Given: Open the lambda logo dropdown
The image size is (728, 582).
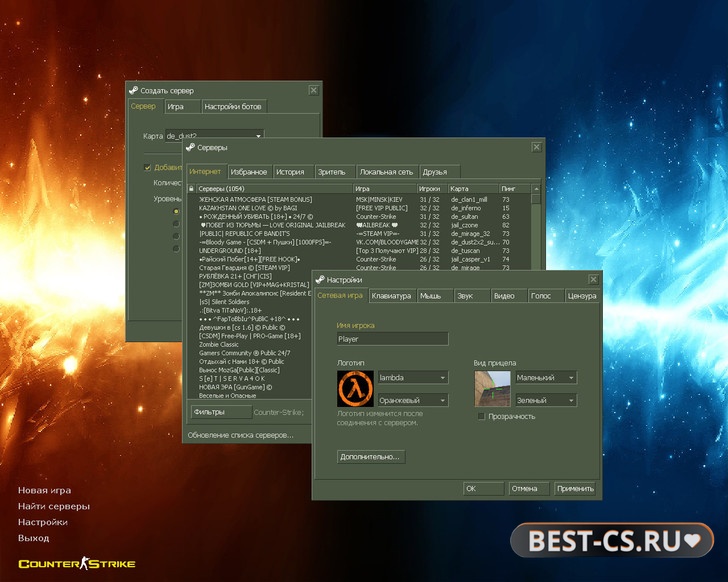Looking at the screenshot, I should [413, 377].
